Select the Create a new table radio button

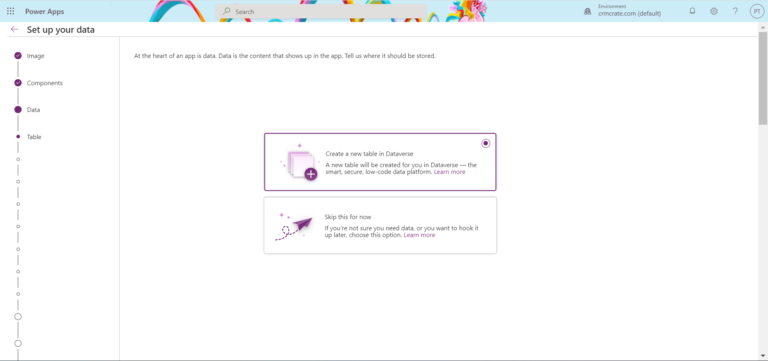pyautogui.click(x=485, y=143)
